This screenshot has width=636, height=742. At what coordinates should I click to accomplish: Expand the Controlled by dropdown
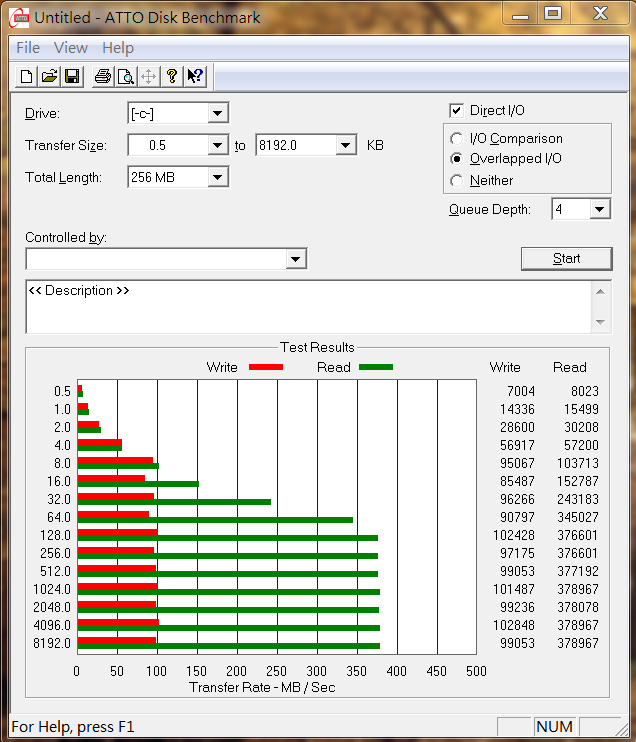tap(295, 259)
